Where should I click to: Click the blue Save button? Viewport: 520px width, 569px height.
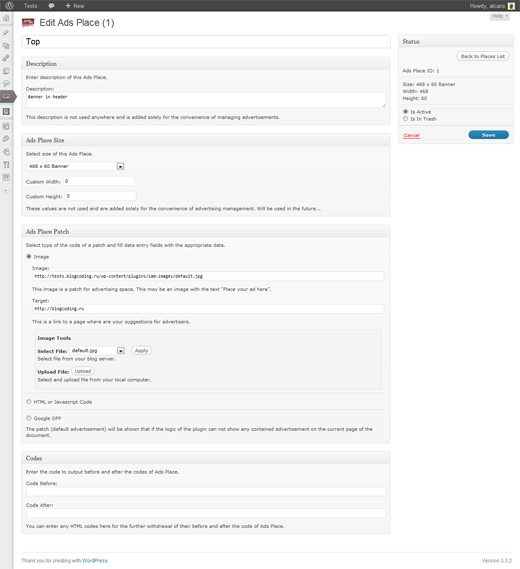click(x=488, y=135)
